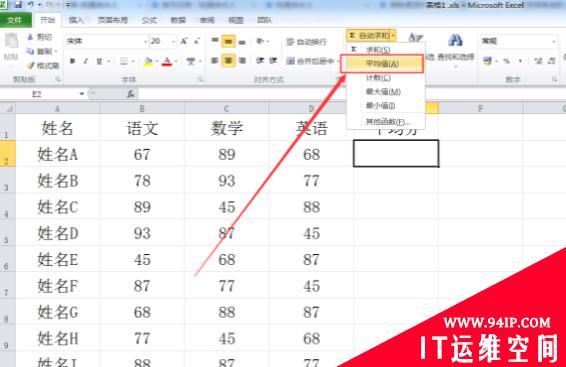The width and height of the screenshot is (566, 367).
Task: Click the wrap text button
Action: 306,42
